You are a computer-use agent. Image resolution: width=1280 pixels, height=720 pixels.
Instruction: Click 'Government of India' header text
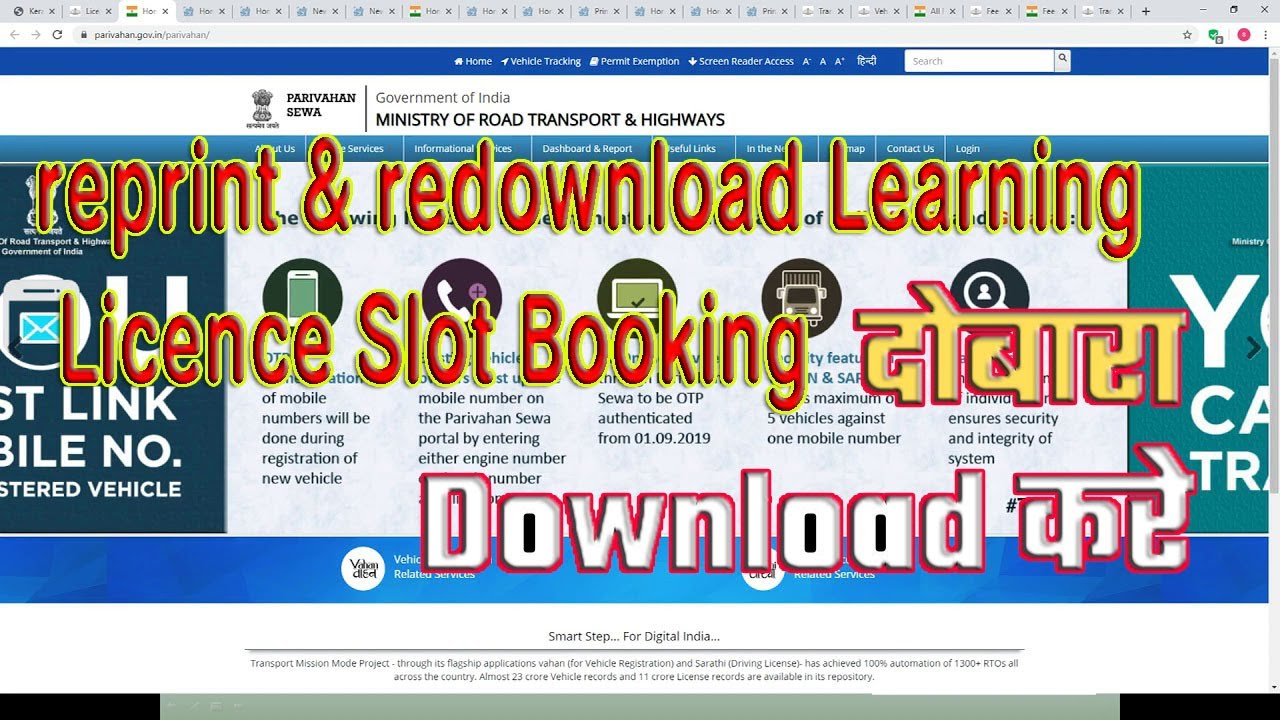442,98
